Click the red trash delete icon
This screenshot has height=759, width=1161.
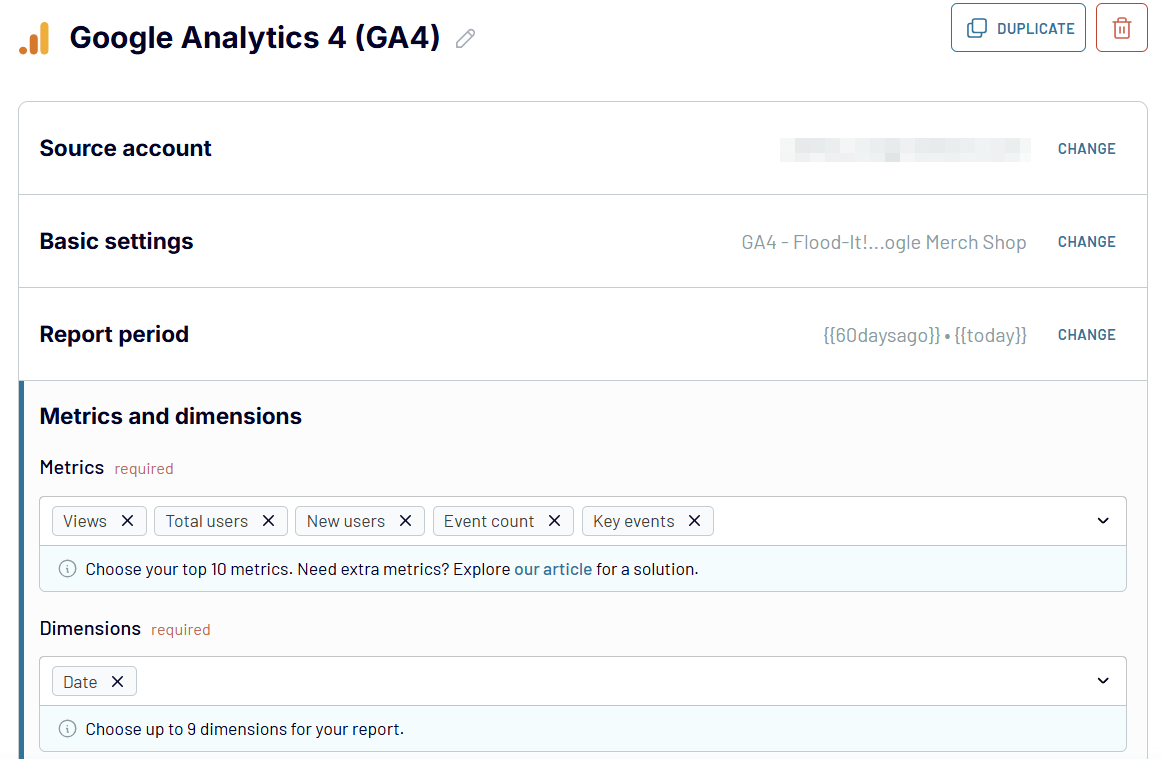point(1122,28)
